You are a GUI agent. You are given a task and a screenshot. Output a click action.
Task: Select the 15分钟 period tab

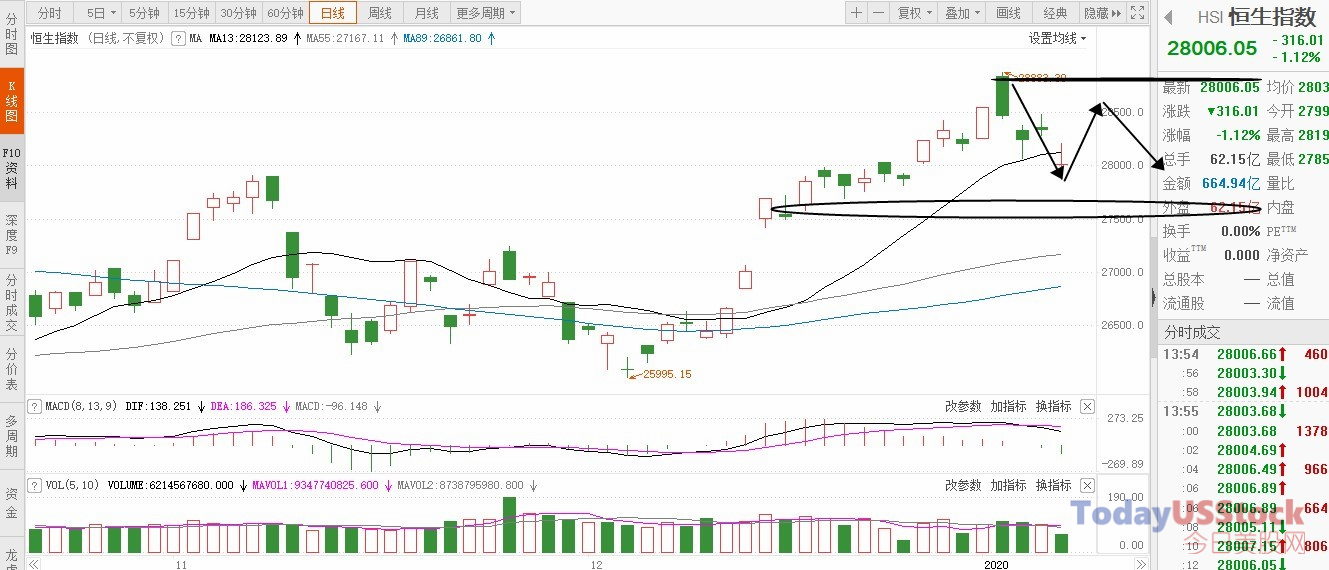click(x=191, y=13)
